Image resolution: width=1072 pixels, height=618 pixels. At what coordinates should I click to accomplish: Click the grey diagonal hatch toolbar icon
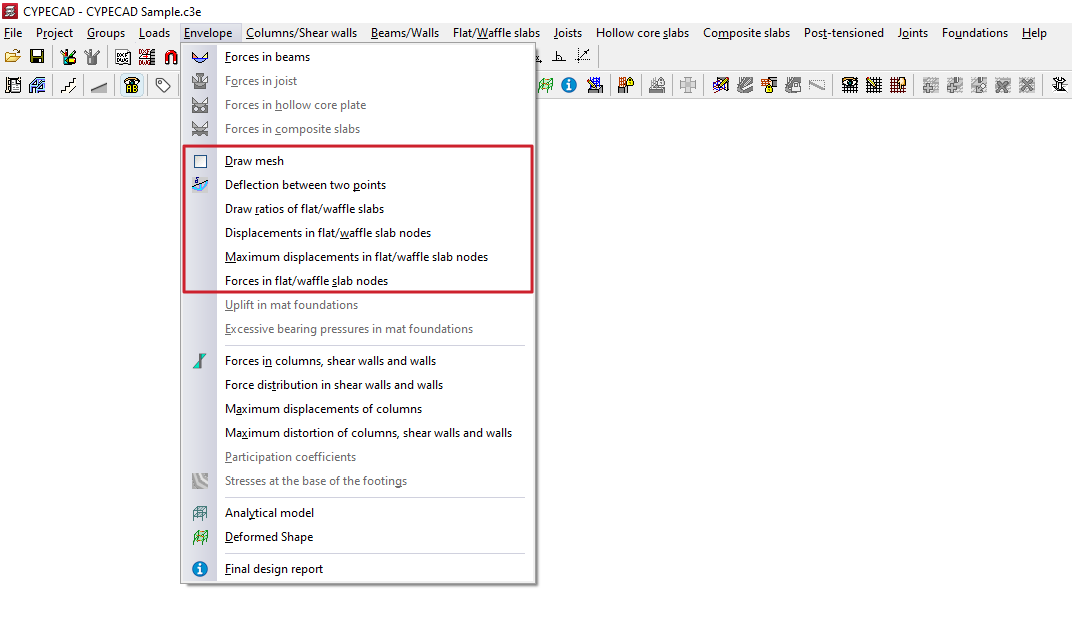pyautogui.click(x=745, y=85)
